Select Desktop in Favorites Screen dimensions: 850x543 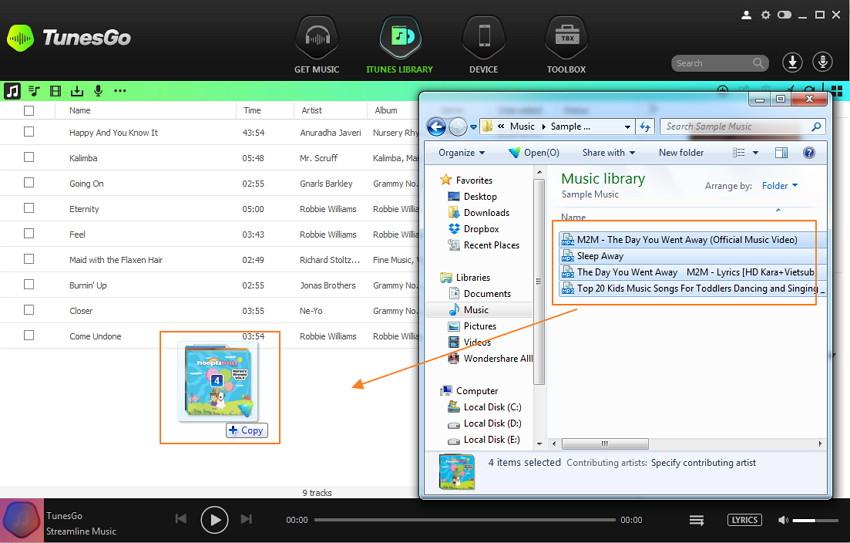coord(472,197)
